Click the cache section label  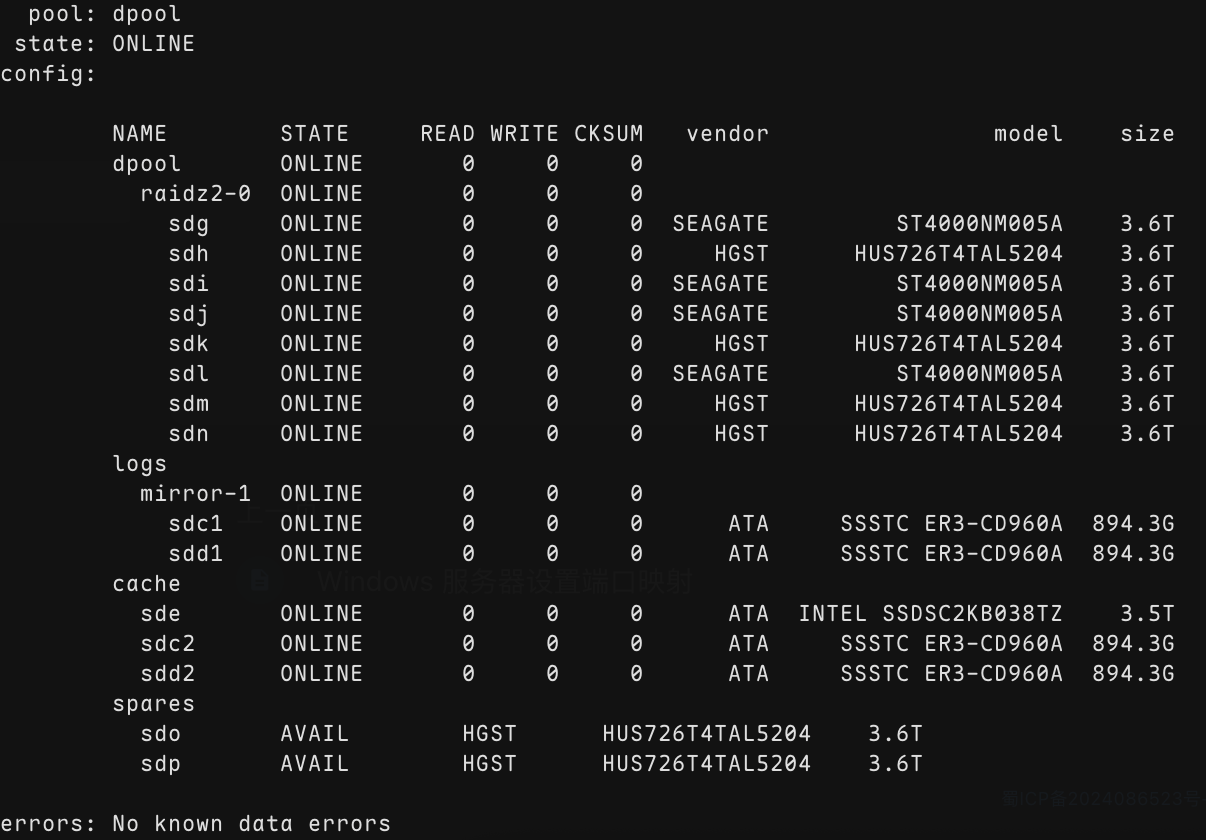point(147,584)
